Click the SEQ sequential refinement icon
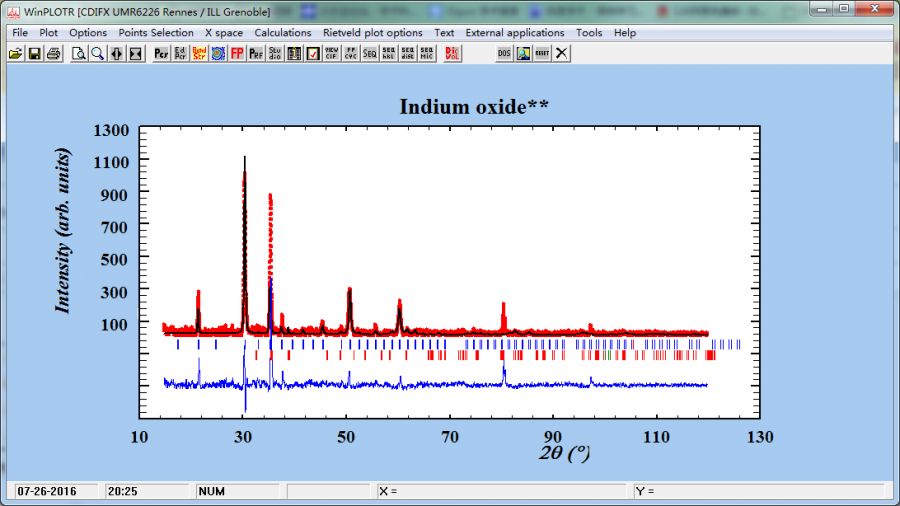Screen dimensions: 900x506 370,53
